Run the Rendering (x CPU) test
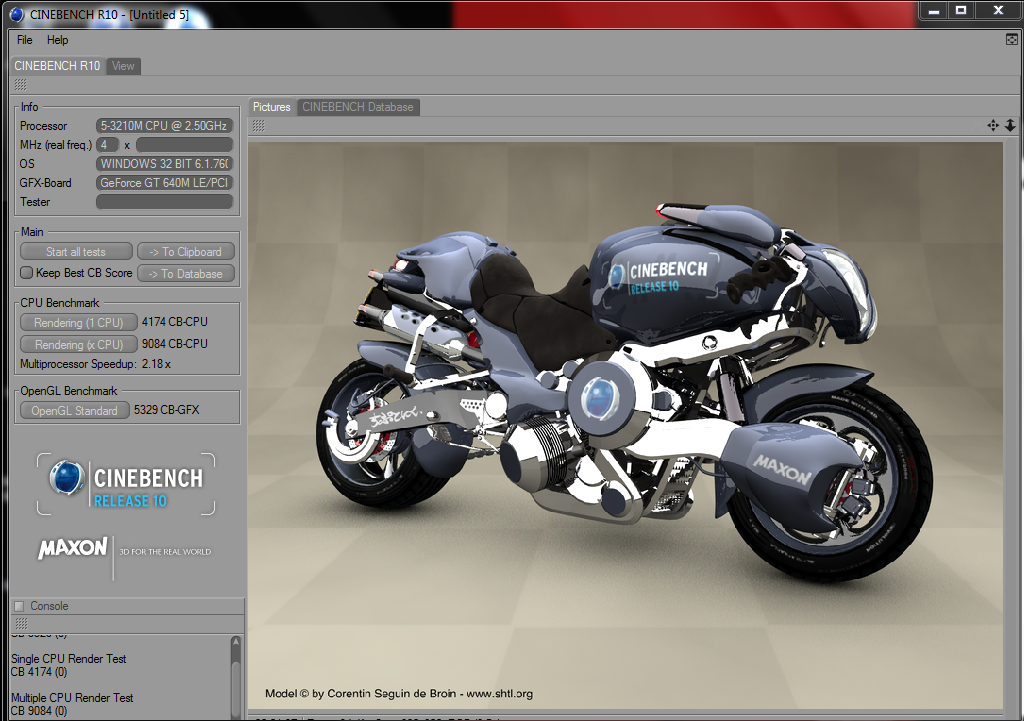 coord(78,344)
